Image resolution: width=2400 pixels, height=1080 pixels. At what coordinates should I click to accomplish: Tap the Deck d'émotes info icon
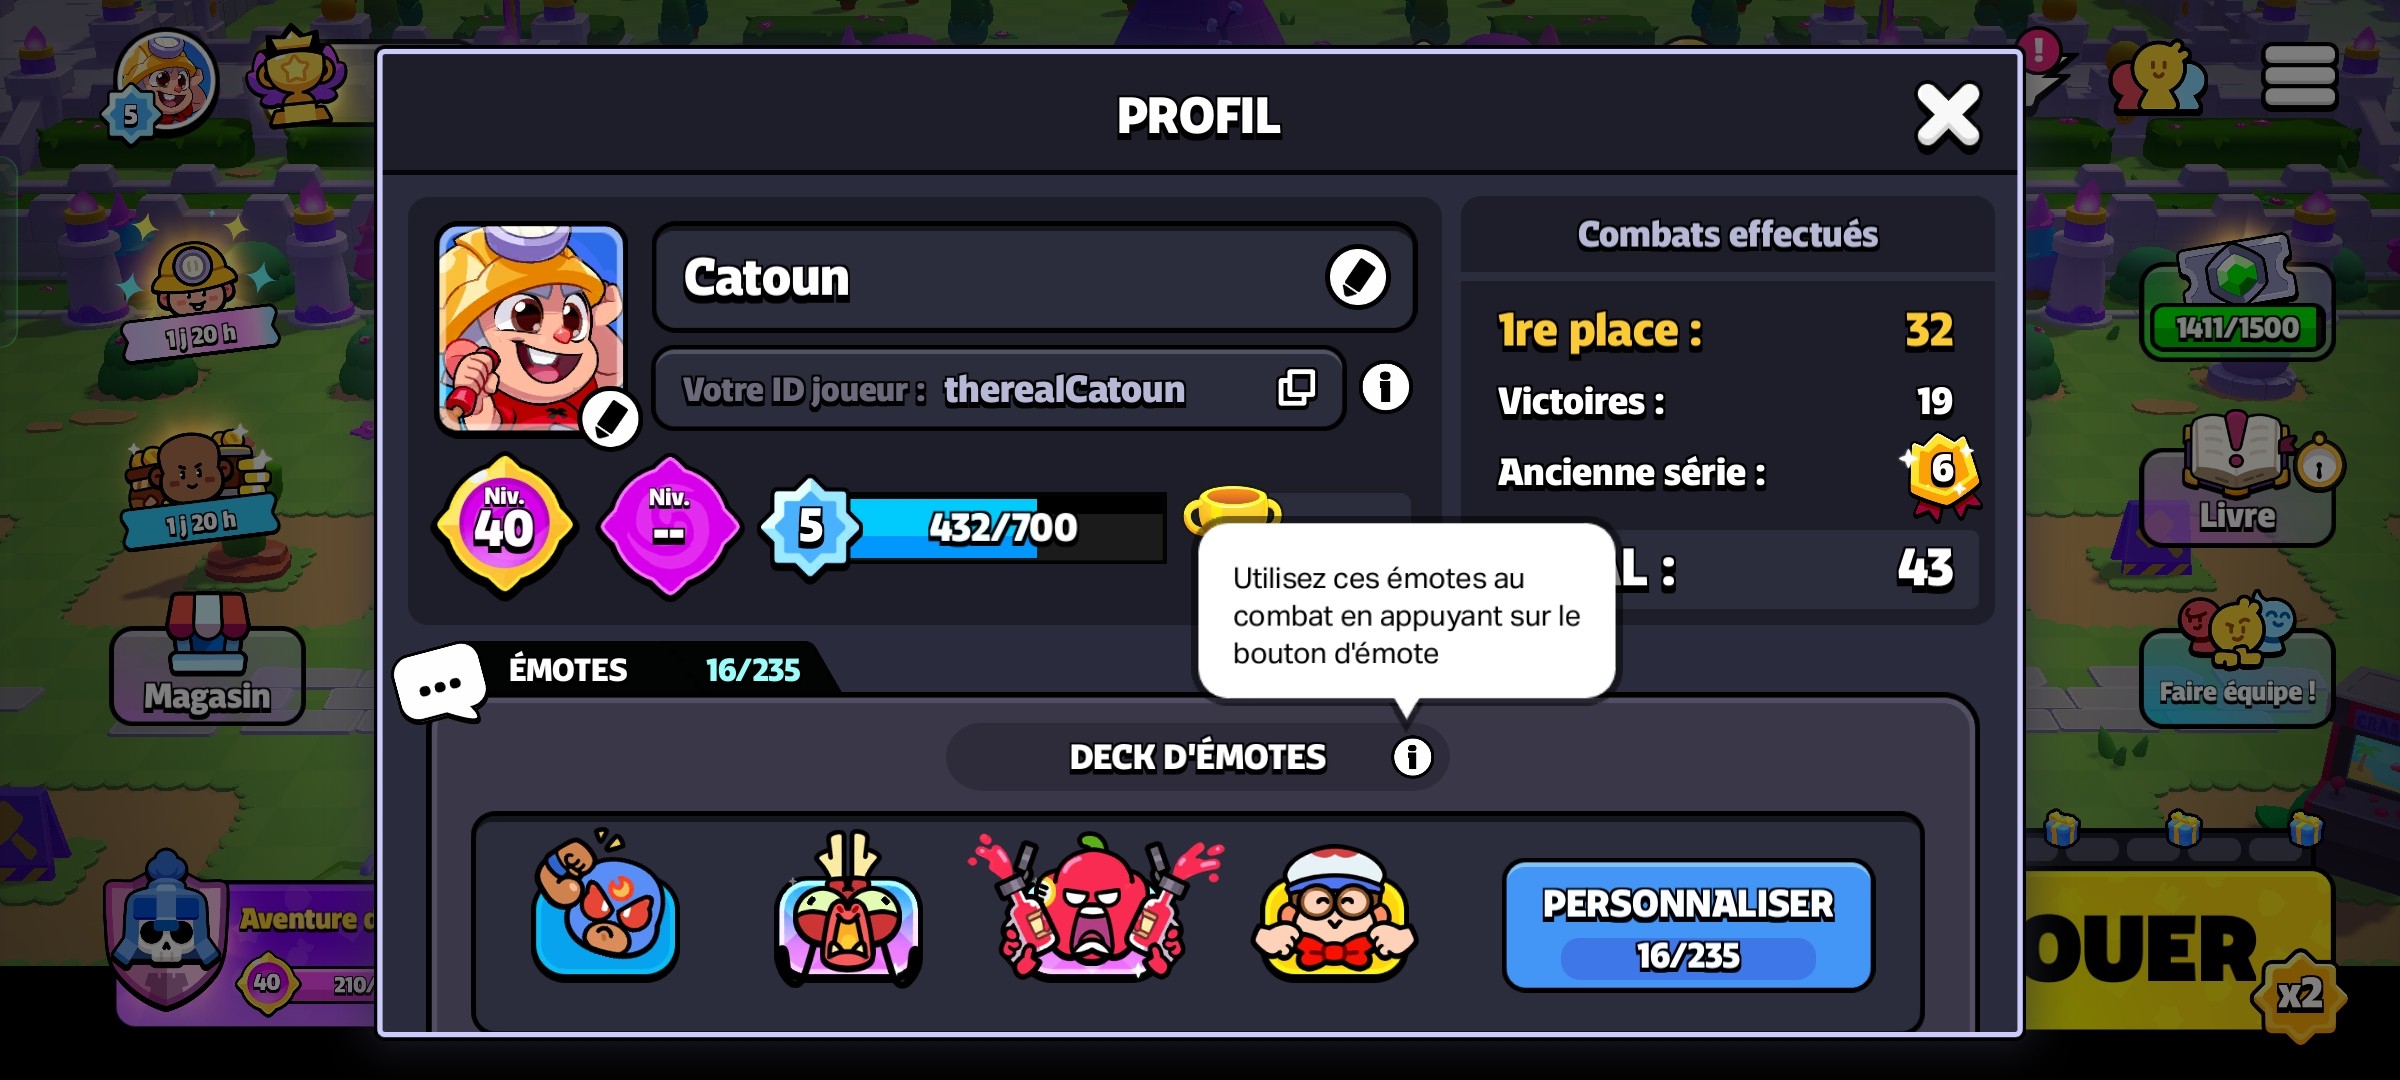(x=1412, y=757)
